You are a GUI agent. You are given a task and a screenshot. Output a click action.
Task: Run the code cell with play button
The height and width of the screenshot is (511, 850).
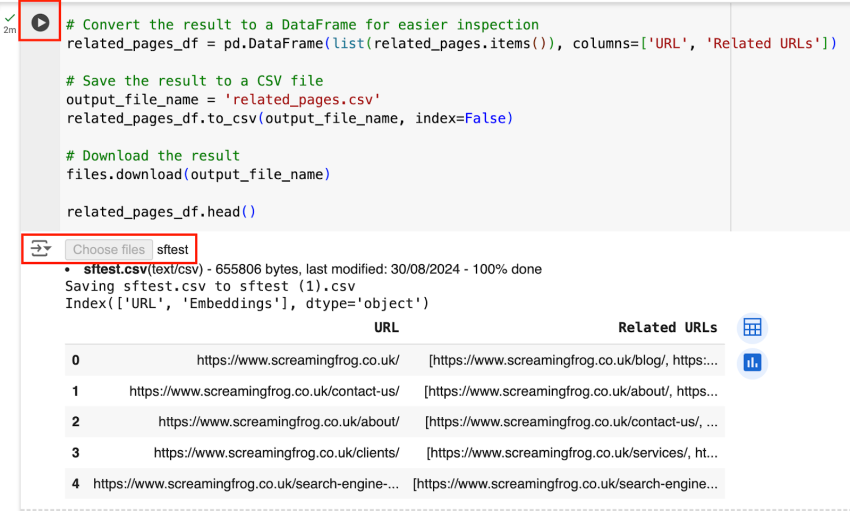click(40, 22)
